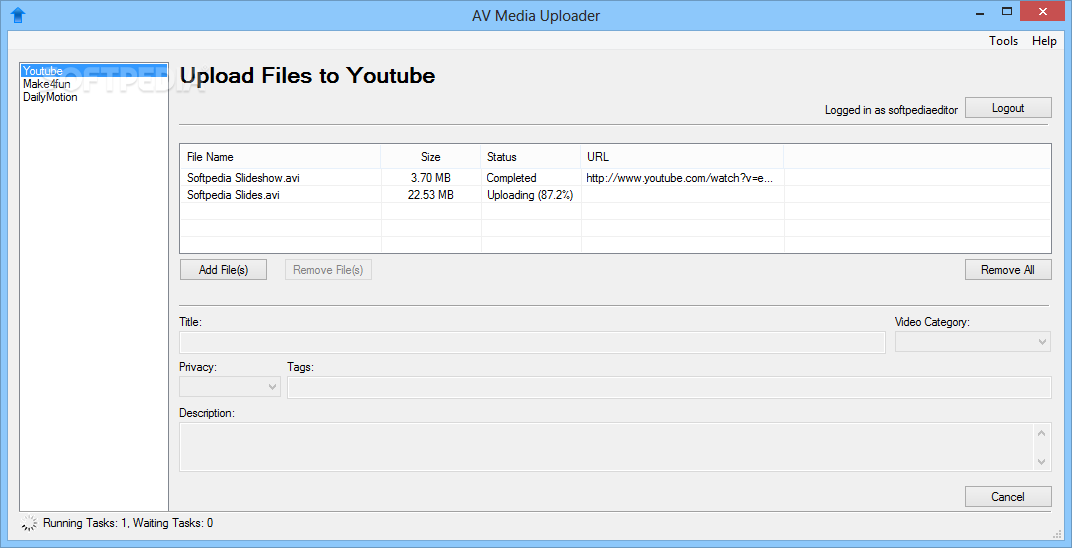Sort by File Name column header

(280, 156)
